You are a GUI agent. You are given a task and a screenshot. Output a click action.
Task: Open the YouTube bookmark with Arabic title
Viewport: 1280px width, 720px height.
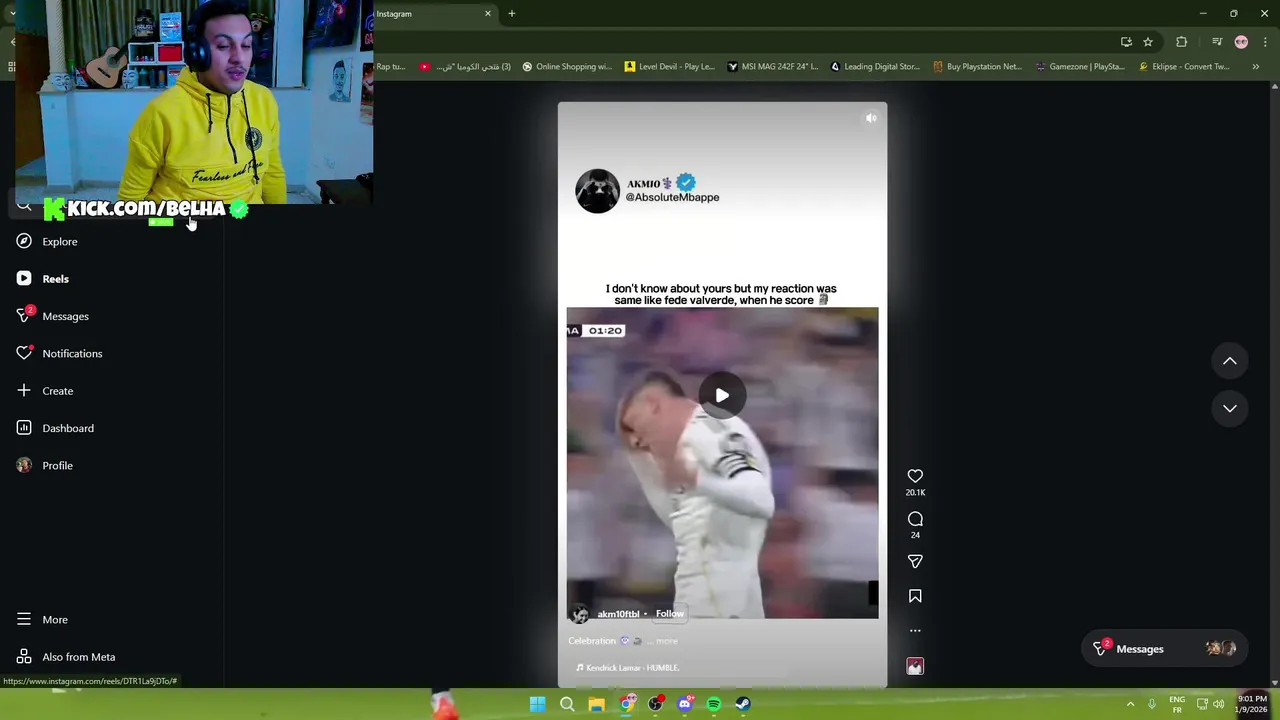[466, 67]
